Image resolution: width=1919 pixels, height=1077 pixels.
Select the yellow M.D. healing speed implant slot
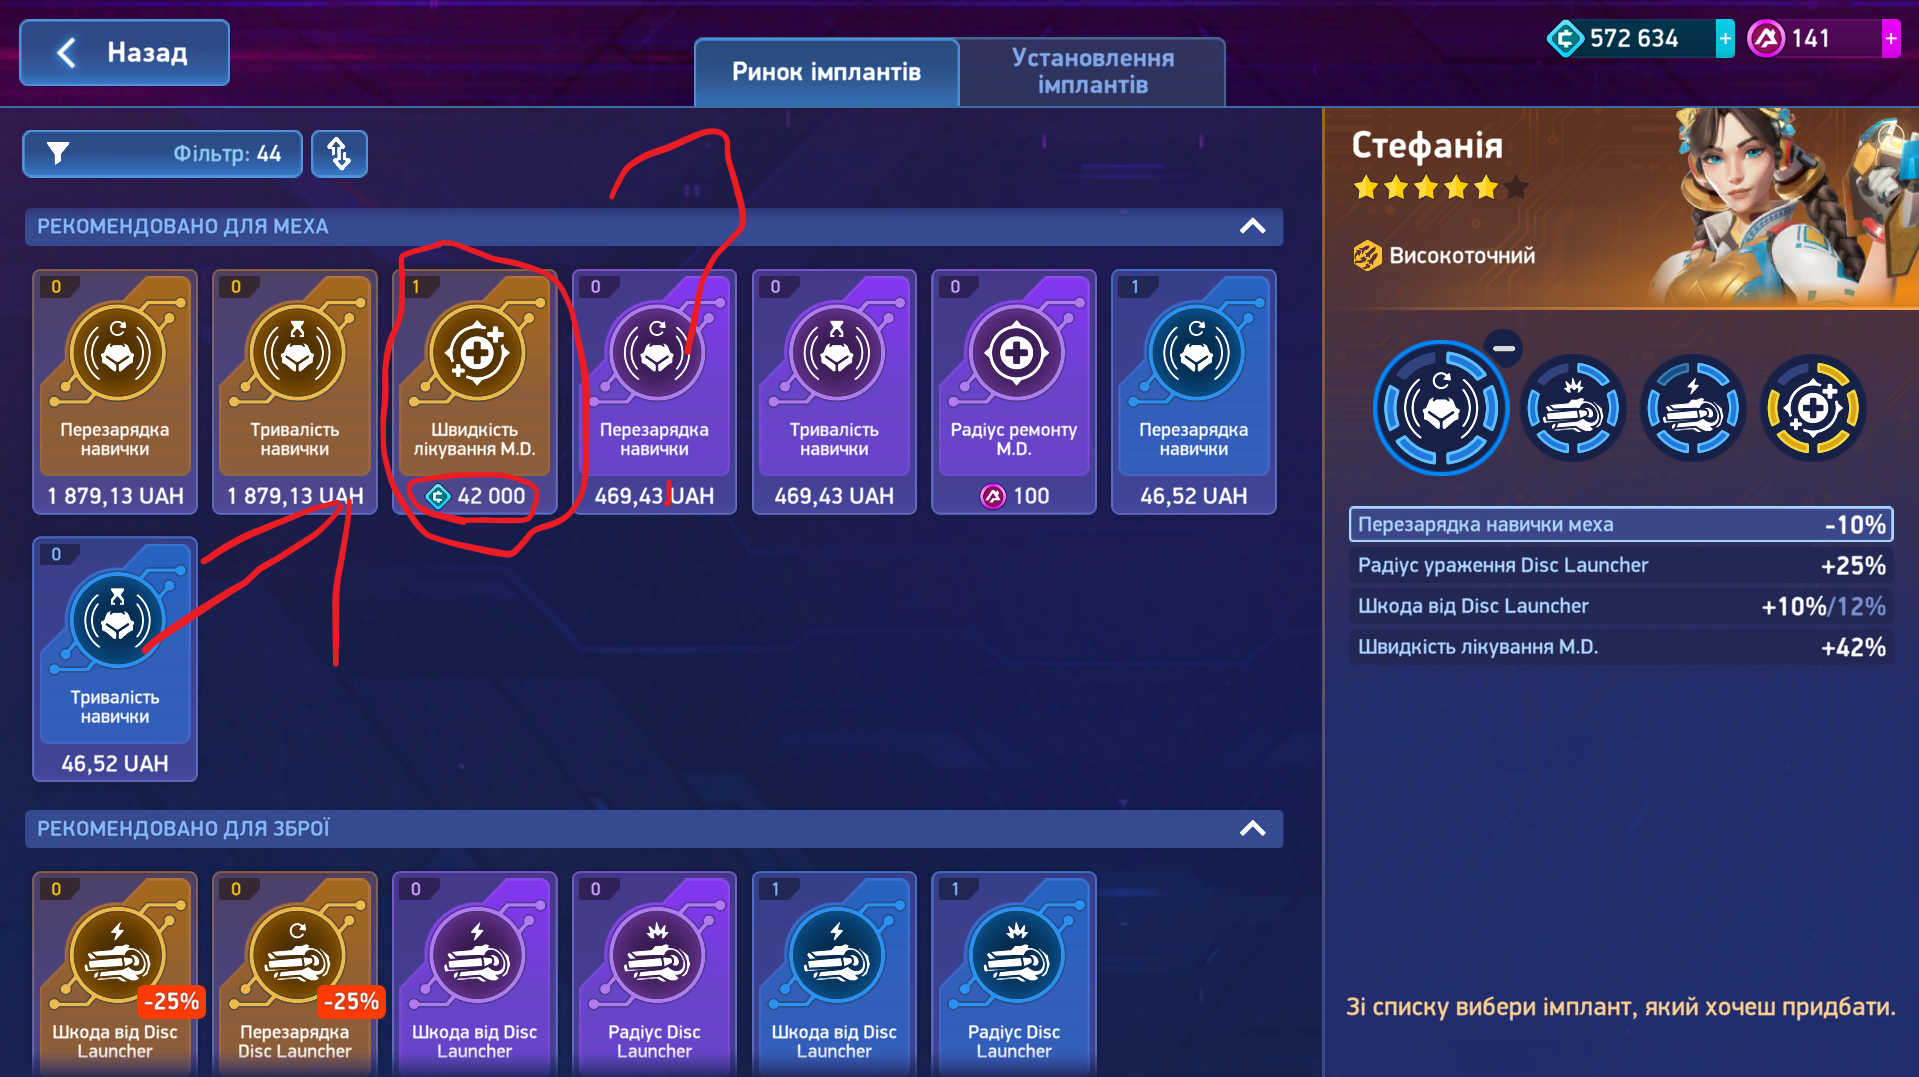point(1812,408)
